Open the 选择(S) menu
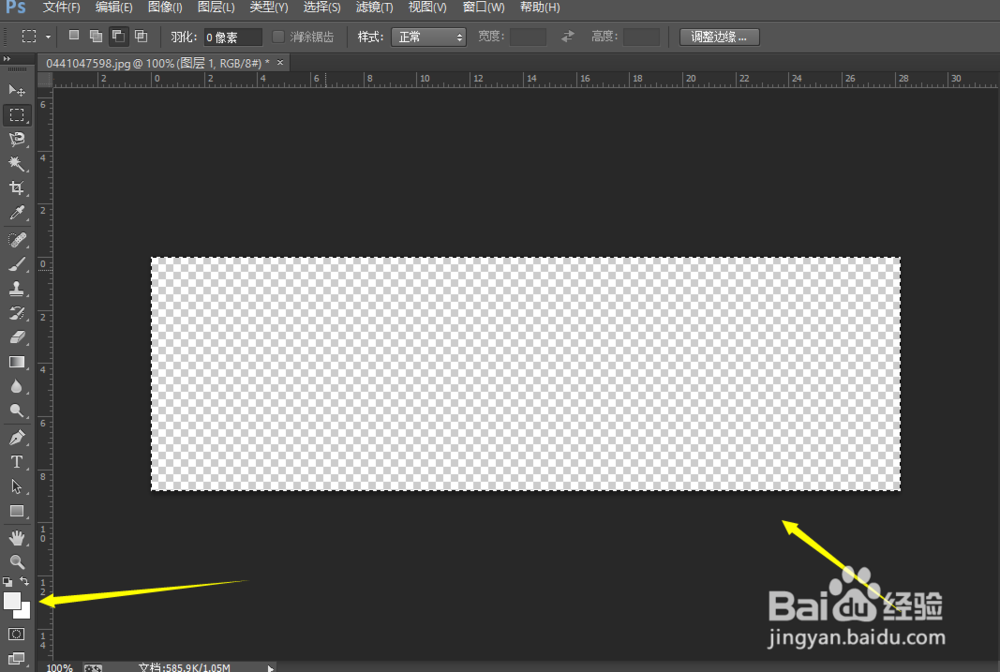The height and width of the screenshot is (672, 1000). (x=321, y=8)
